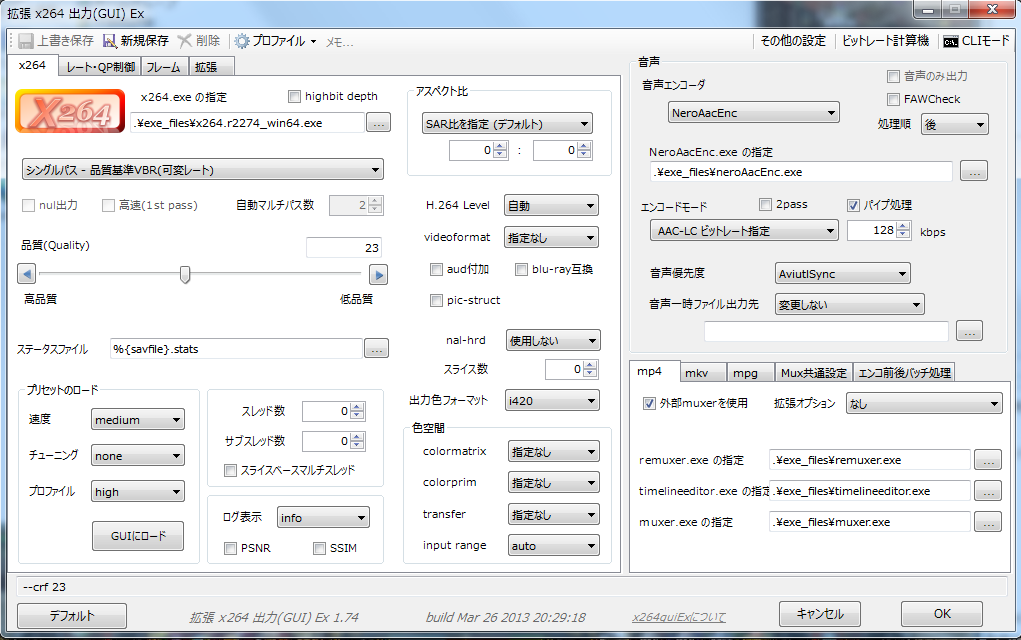Enable audio 2pass checkbox
The image size is (1021, 640).
pyautogui.click(x=766, y=204)
